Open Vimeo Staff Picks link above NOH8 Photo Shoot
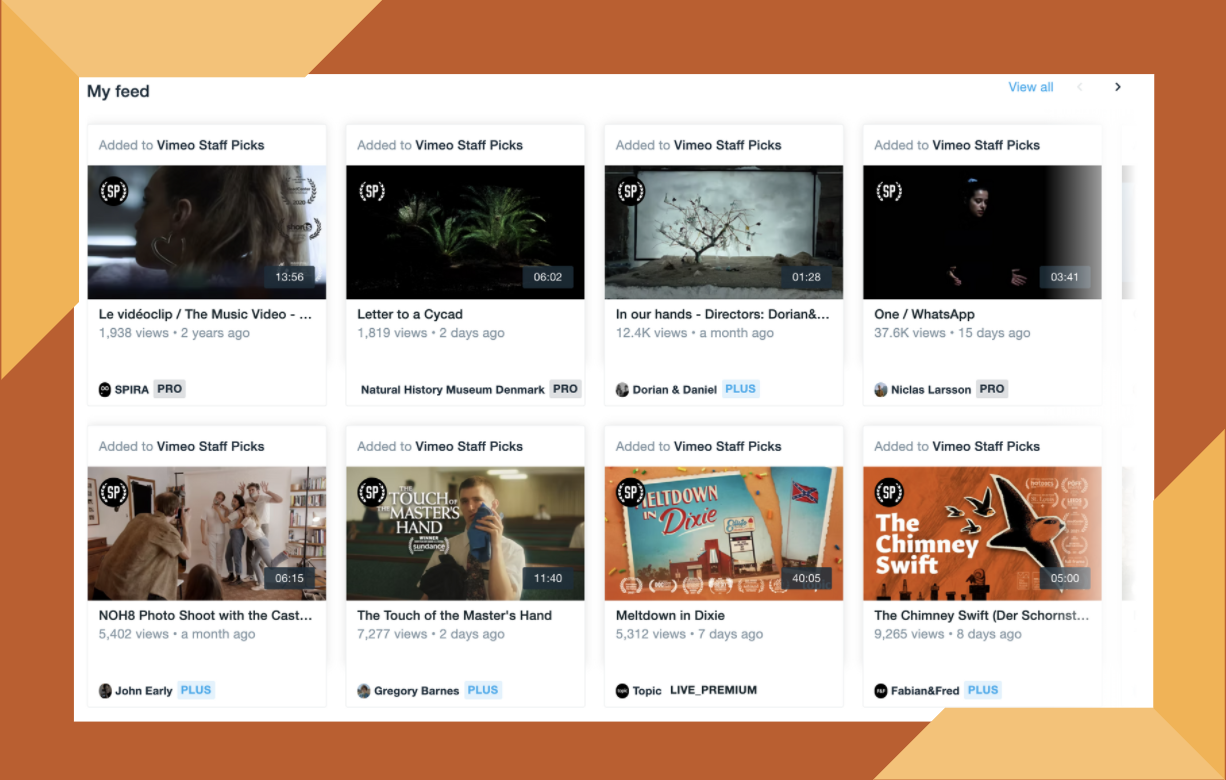 point(211,446)
